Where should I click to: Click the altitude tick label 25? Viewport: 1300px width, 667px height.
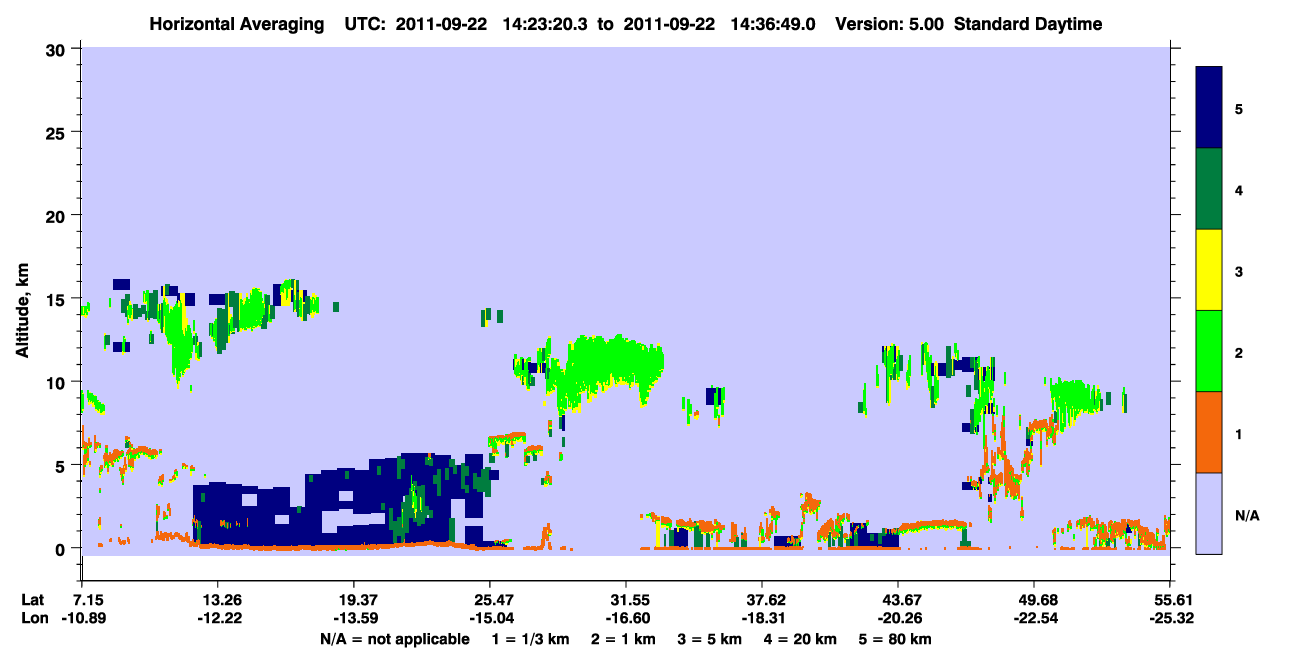(x=58, y=132)
